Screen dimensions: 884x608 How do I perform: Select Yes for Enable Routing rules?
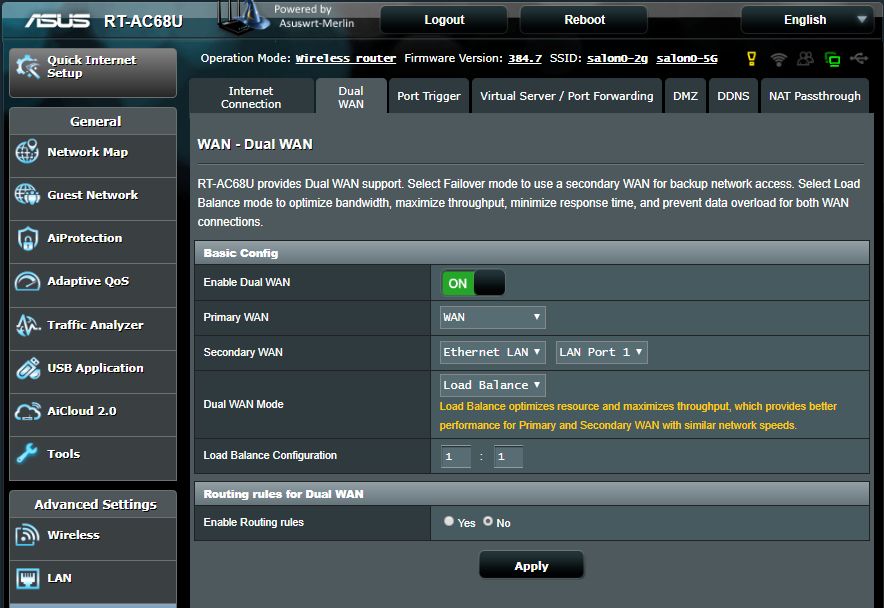point(449,522)
